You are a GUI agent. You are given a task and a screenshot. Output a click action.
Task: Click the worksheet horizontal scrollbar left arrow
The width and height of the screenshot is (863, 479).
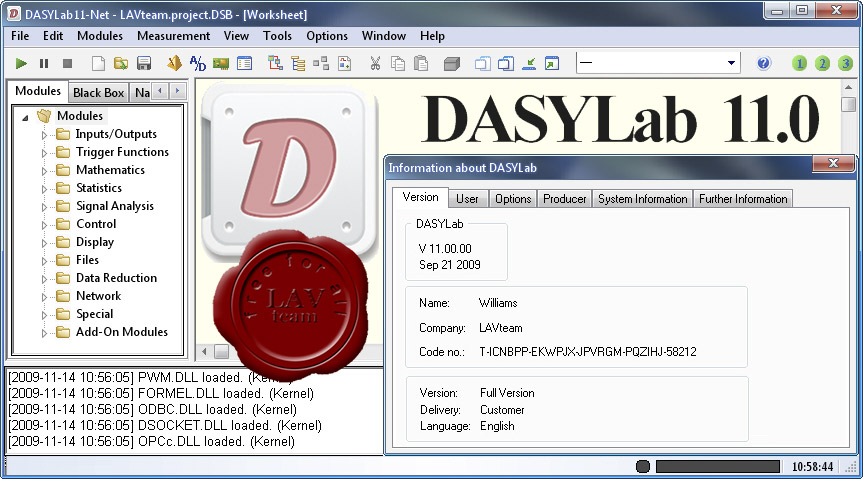(205, 351)
